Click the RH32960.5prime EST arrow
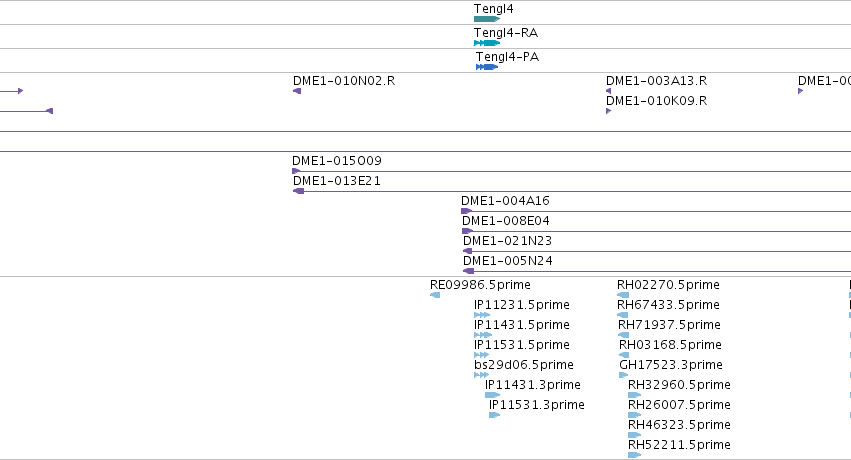Viewport: 851px width, 460px height. [634, 395]
